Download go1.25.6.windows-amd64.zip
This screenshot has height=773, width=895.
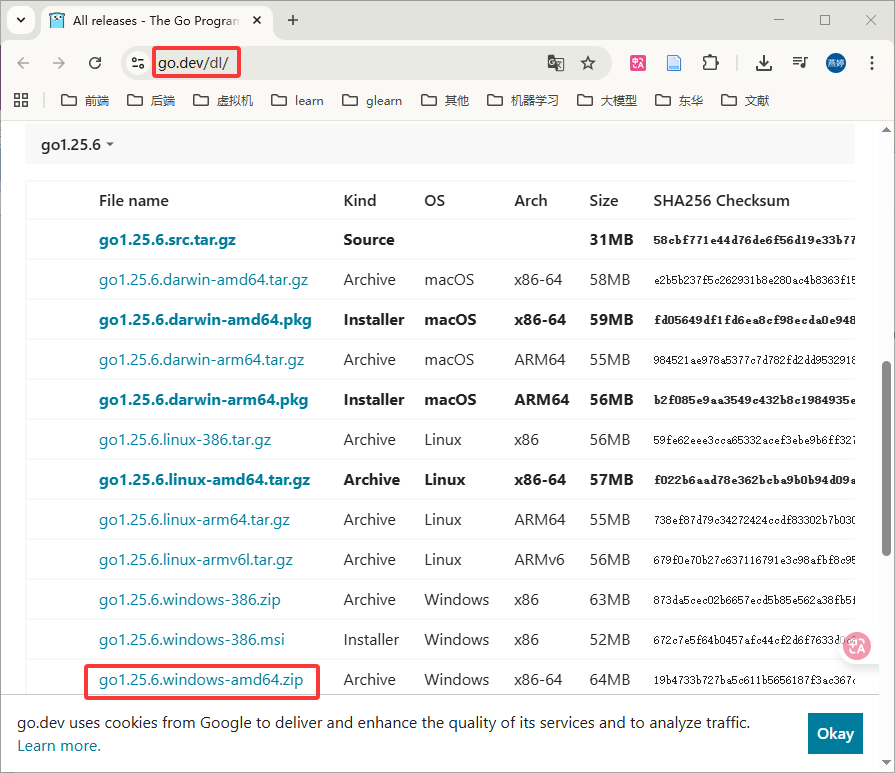(x=201, y=680)
